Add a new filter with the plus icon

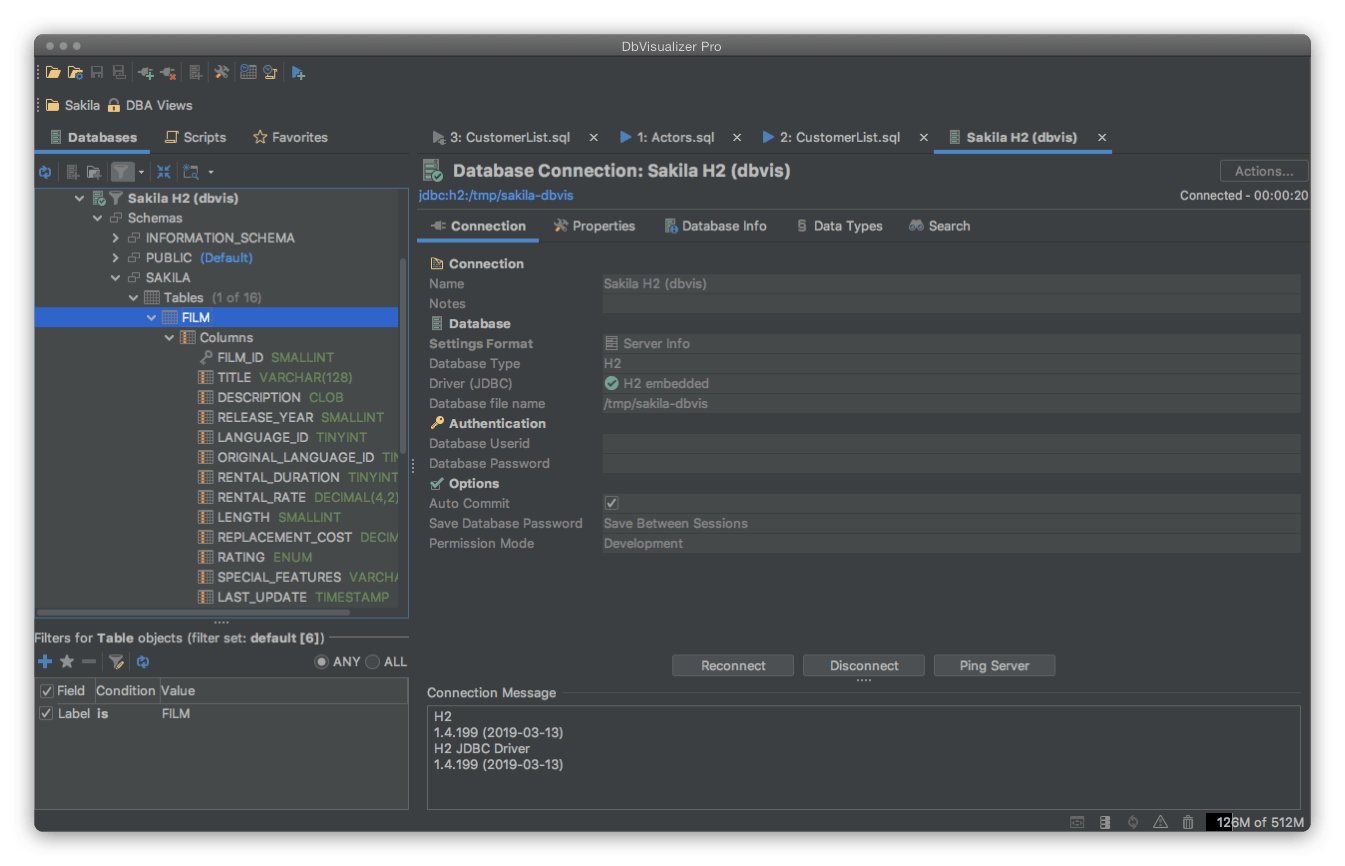tap(44, 661)
